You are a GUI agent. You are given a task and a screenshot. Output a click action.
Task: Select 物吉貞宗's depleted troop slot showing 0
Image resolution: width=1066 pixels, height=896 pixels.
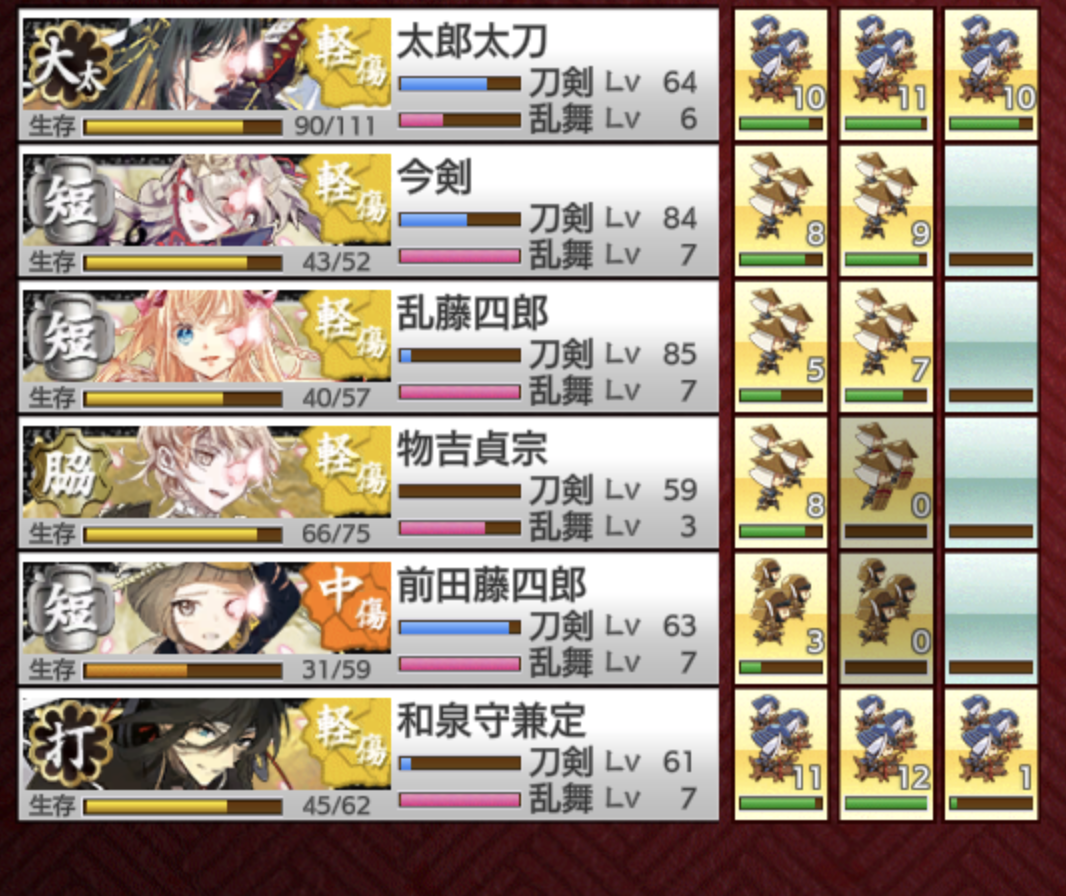pos(886,483)
